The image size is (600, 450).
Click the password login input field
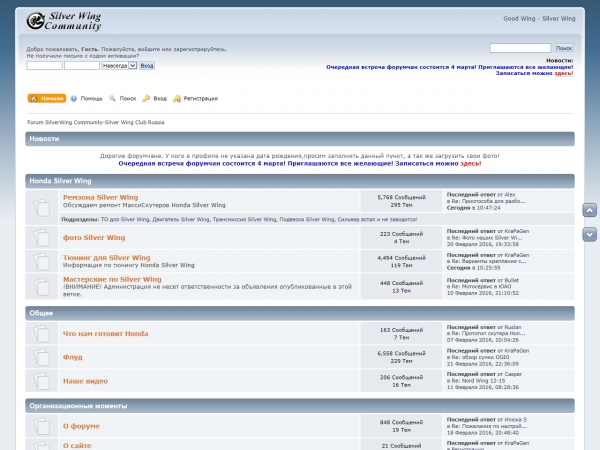point(82,66)
